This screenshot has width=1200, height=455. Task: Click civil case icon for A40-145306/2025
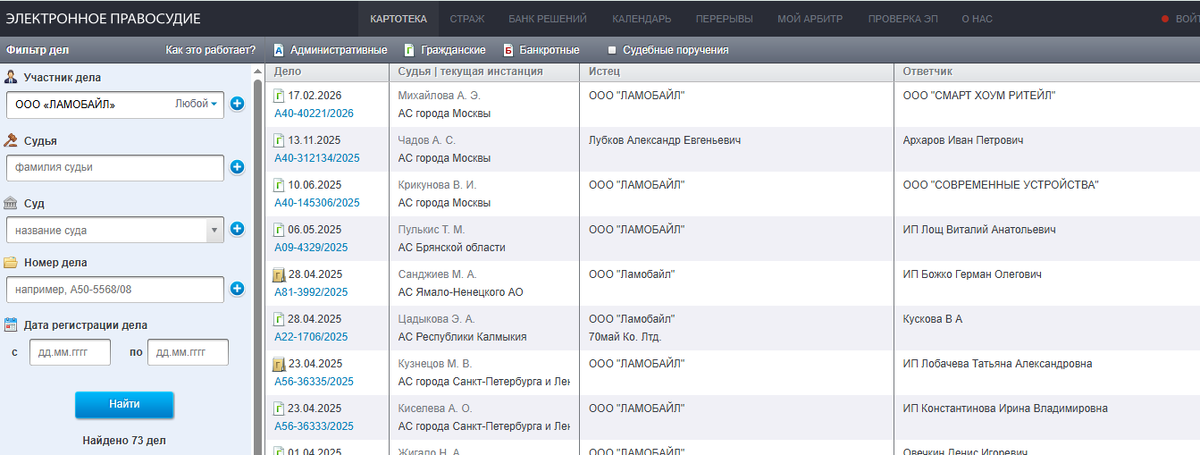279,185
